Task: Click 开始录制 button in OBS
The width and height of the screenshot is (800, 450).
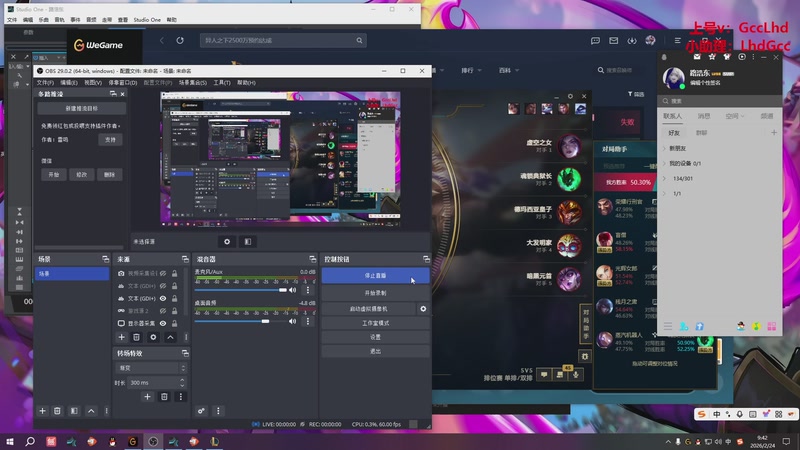Action: coord(375,293)
